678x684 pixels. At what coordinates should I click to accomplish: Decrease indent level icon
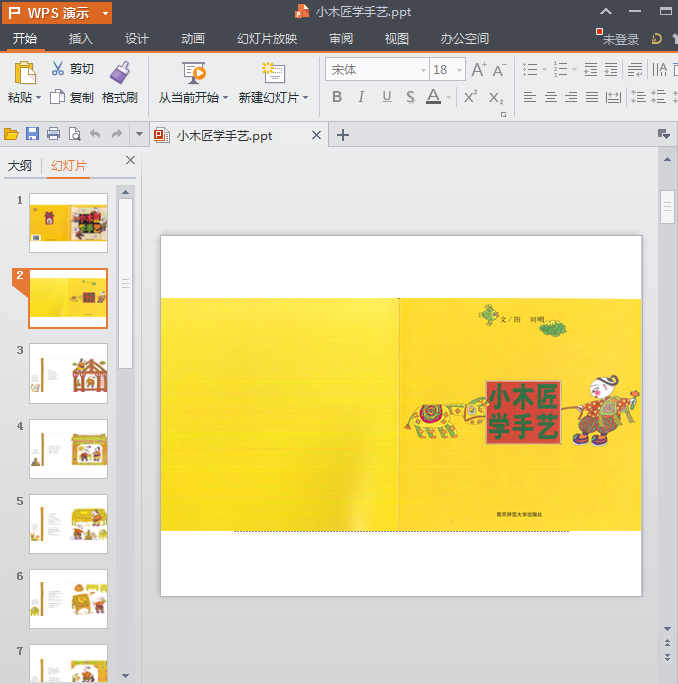[591, 69]
